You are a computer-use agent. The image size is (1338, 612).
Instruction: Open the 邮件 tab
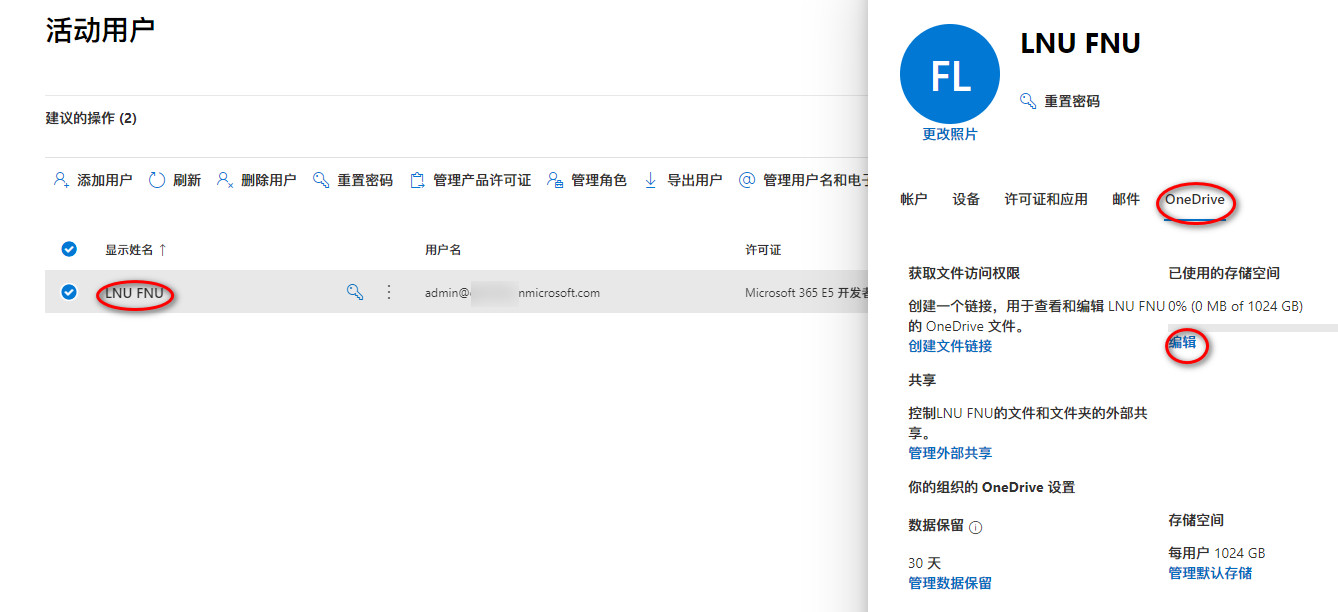[1126, 199]
